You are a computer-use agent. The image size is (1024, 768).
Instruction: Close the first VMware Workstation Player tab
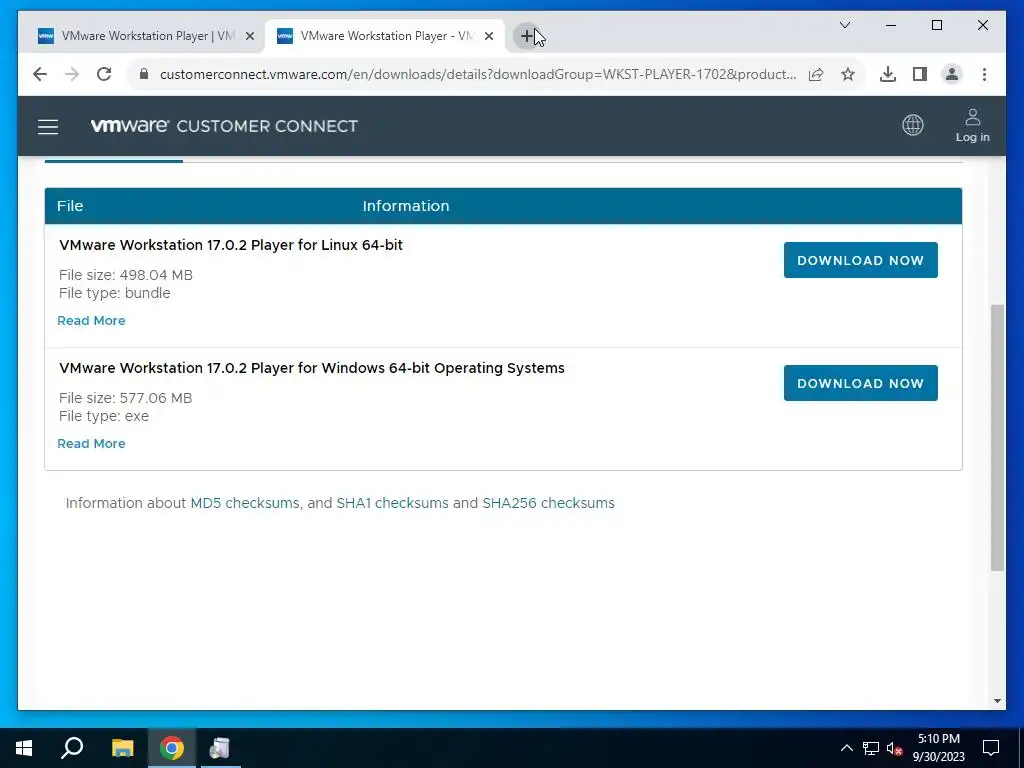pyautogui.click(x=249, y=37)
